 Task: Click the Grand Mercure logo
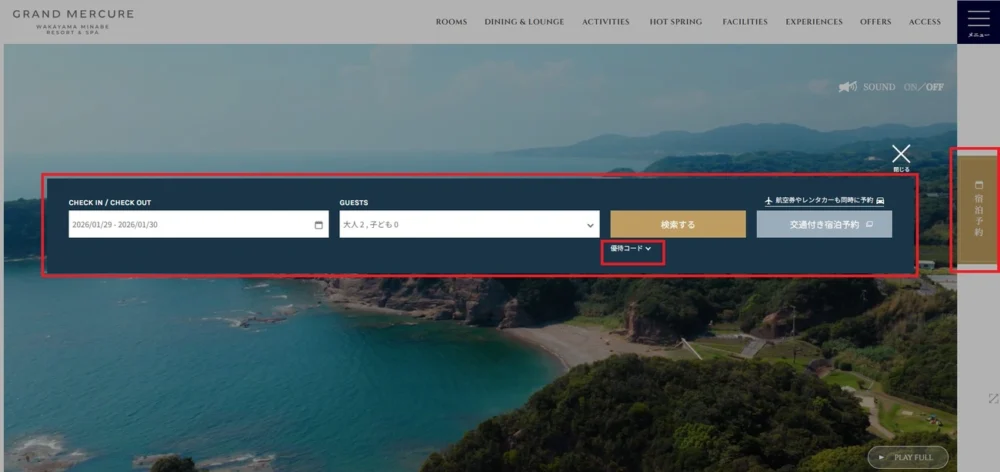click(x=73, y=20)
